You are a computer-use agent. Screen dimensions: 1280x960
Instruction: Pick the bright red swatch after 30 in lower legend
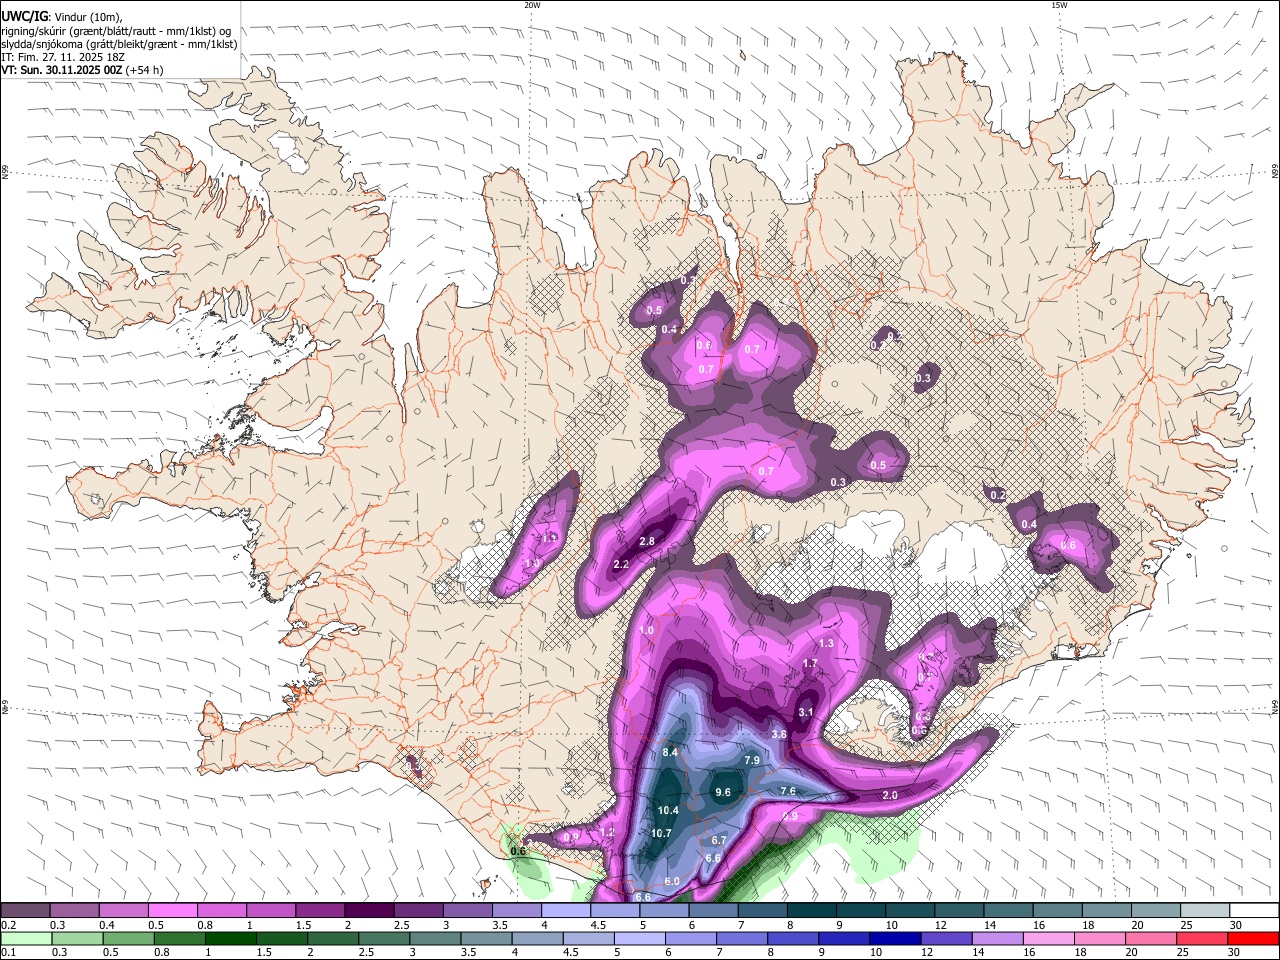pos(1255,938)
